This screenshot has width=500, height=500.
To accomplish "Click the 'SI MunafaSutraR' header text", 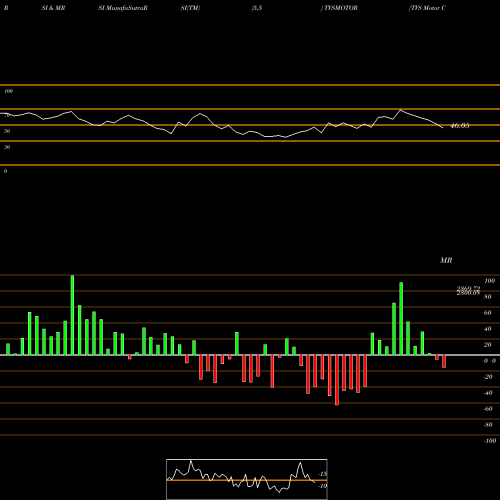I will click(x=123, y=8).
